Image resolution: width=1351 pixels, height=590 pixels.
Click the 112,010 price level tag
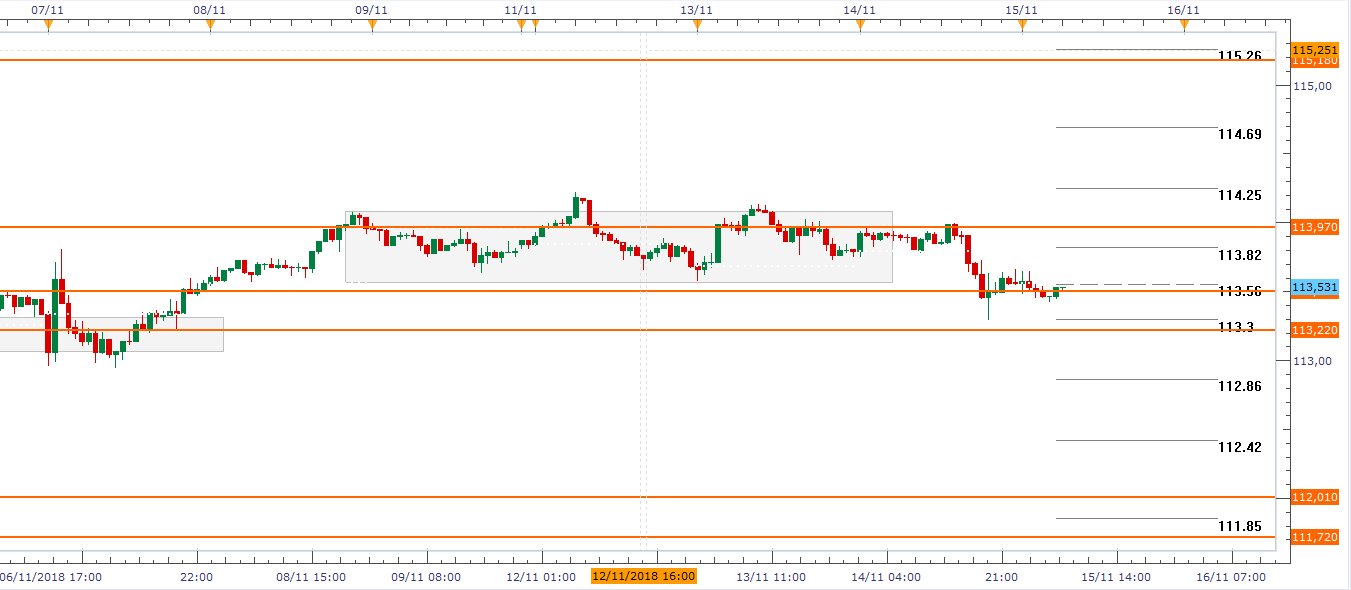(1314, 497)
